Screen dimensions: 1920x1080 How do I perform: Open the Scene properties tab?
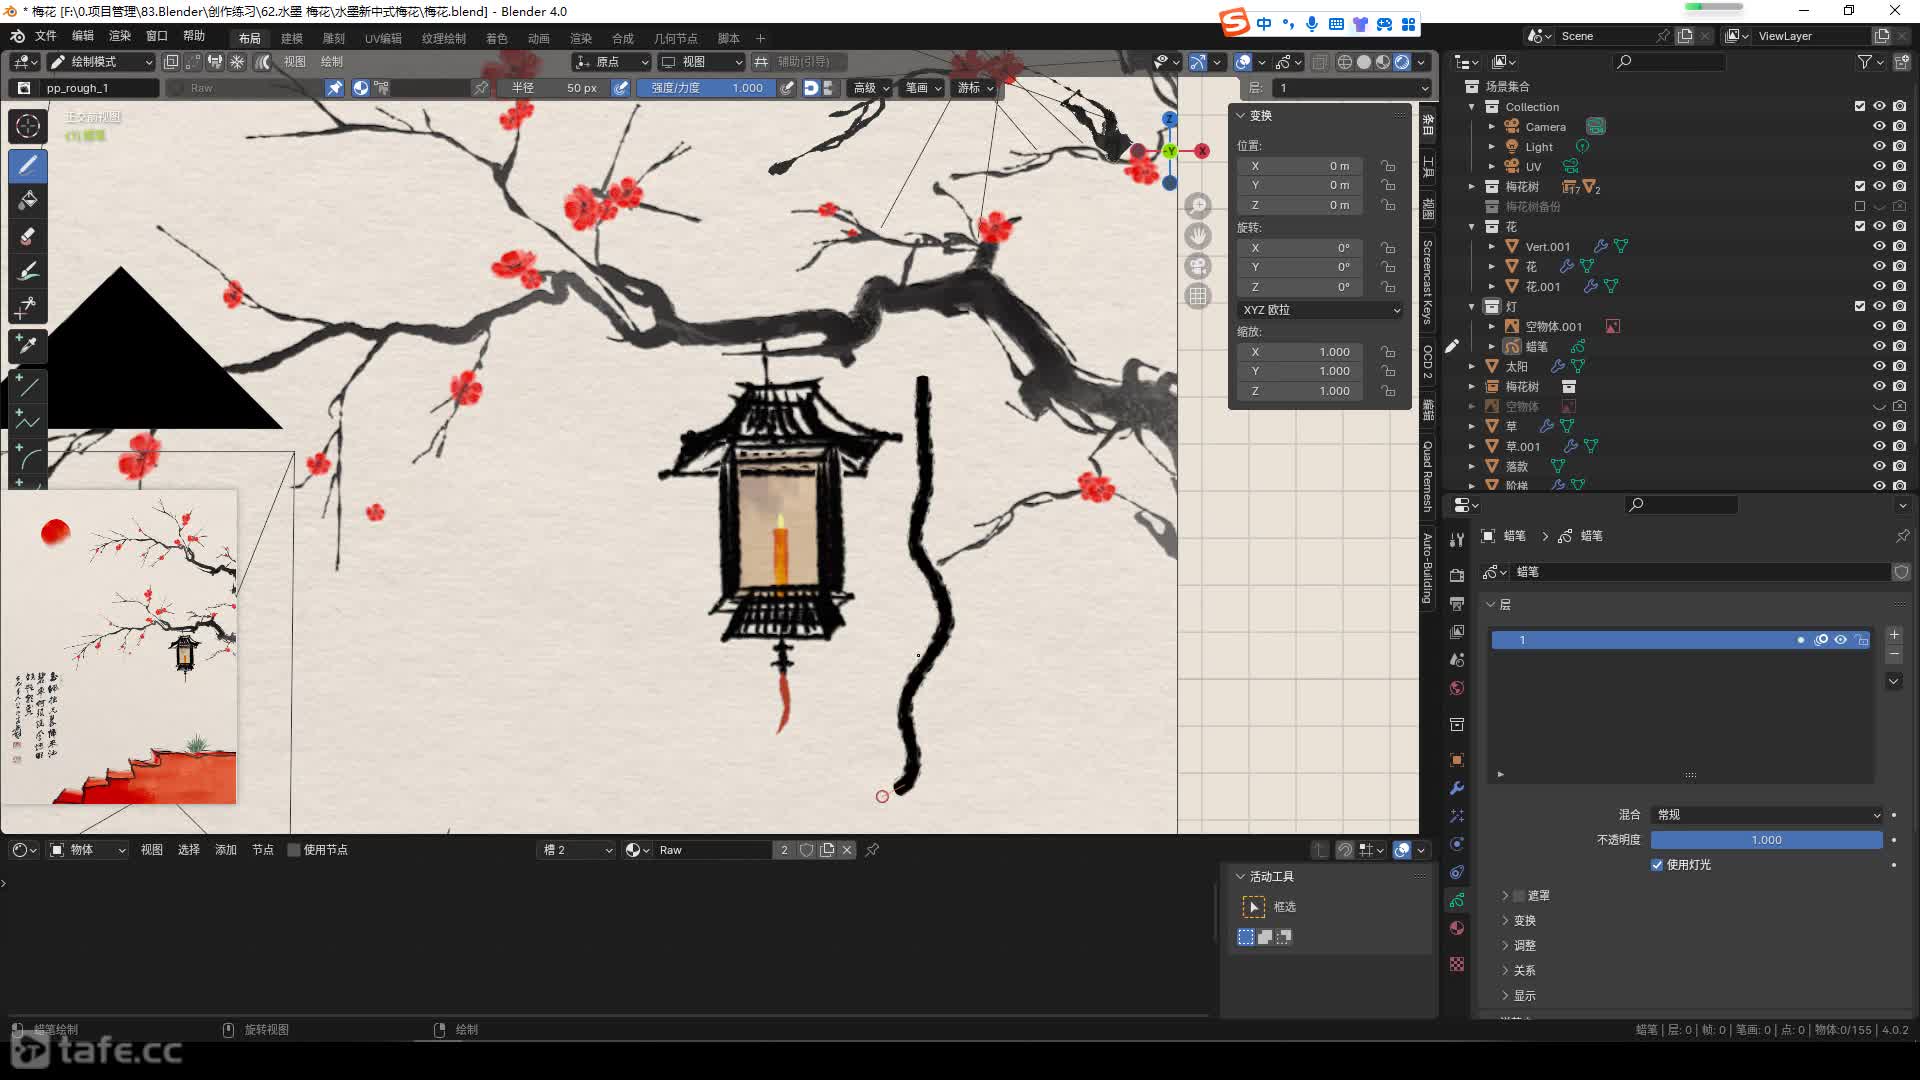pyautogui.click(x=1457, y=659)
